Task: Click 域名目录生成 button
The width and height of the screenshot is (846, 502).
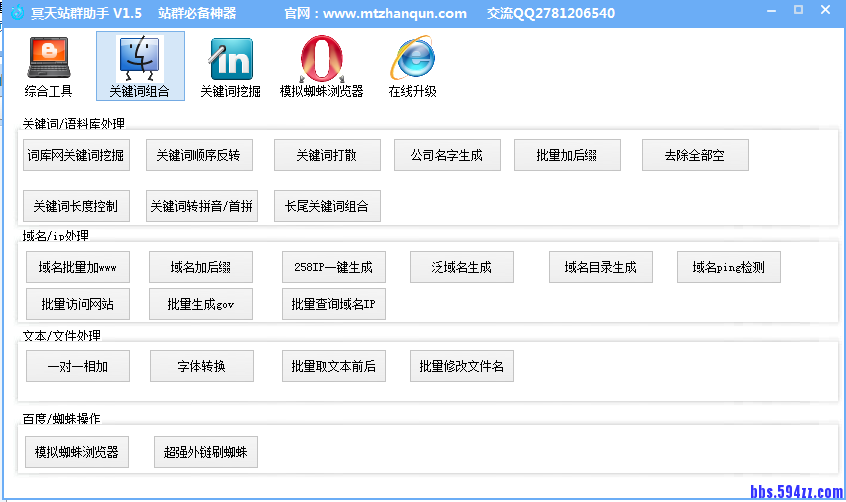Action: pyautogui.click(x=601, y=267)
